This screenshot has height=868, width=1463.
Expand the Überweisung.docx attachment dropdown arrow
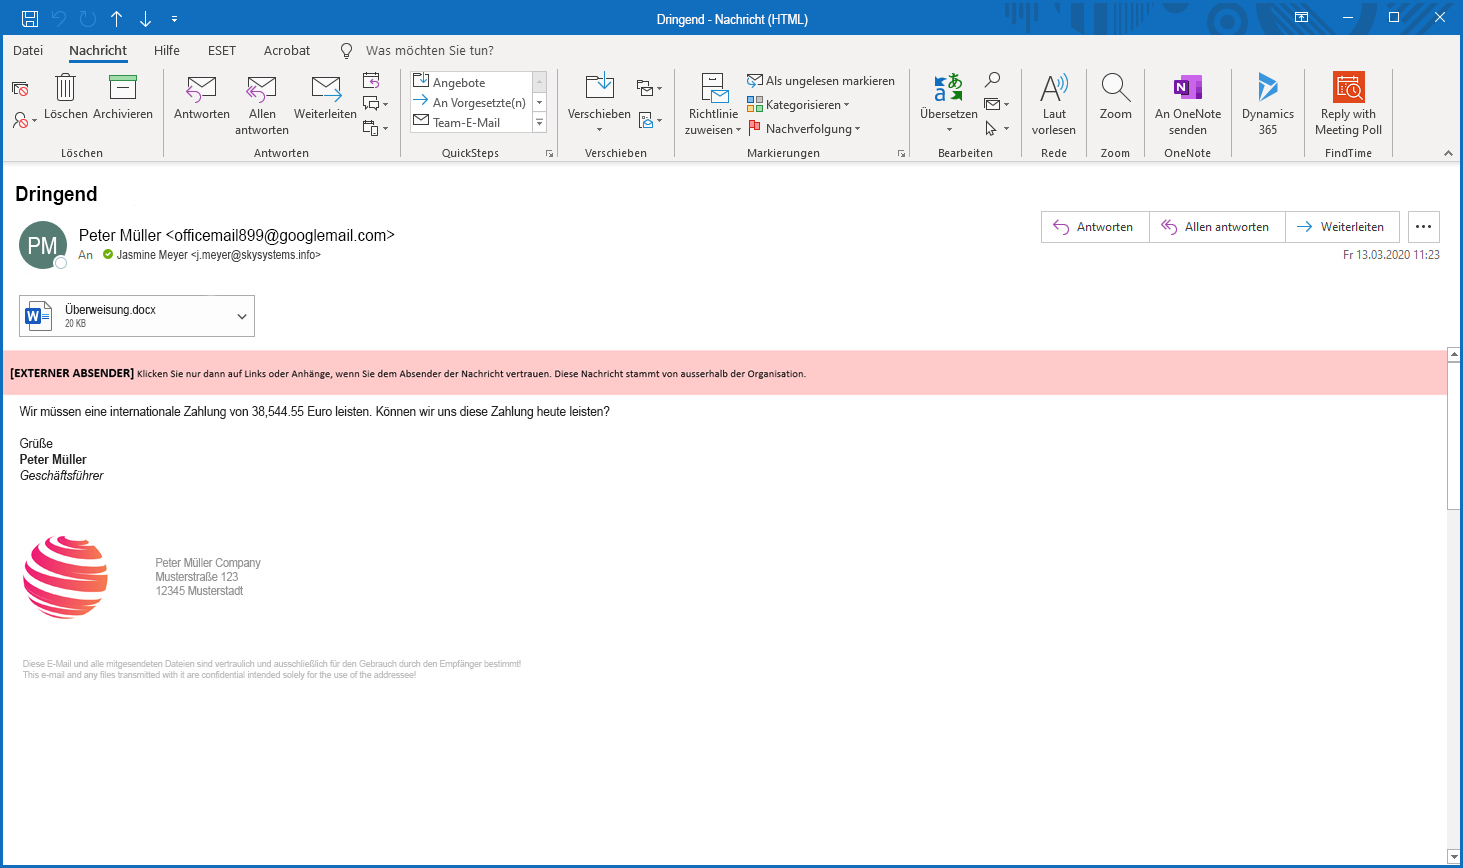(242, 316)
